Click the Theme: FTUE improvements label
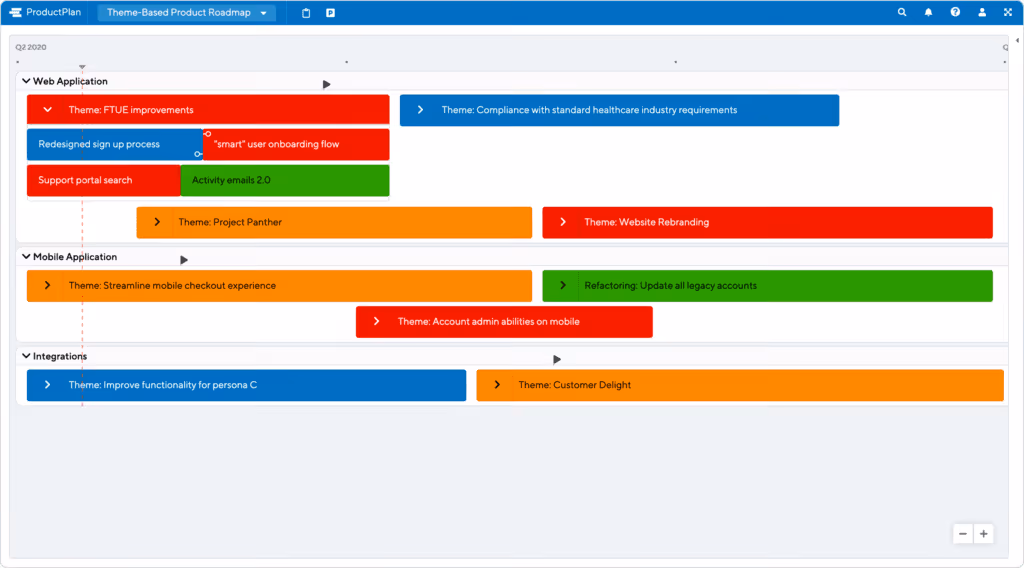 click(x=131, y=110)
